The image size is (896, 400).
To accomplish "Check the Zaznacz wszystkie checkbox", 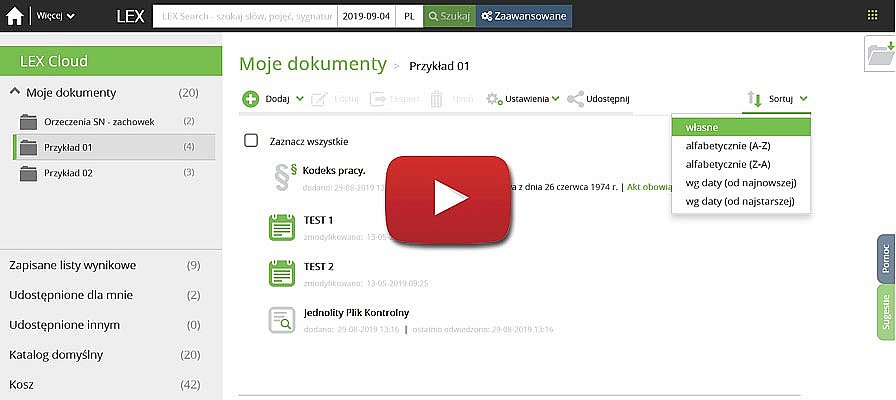I will (251, 141).
